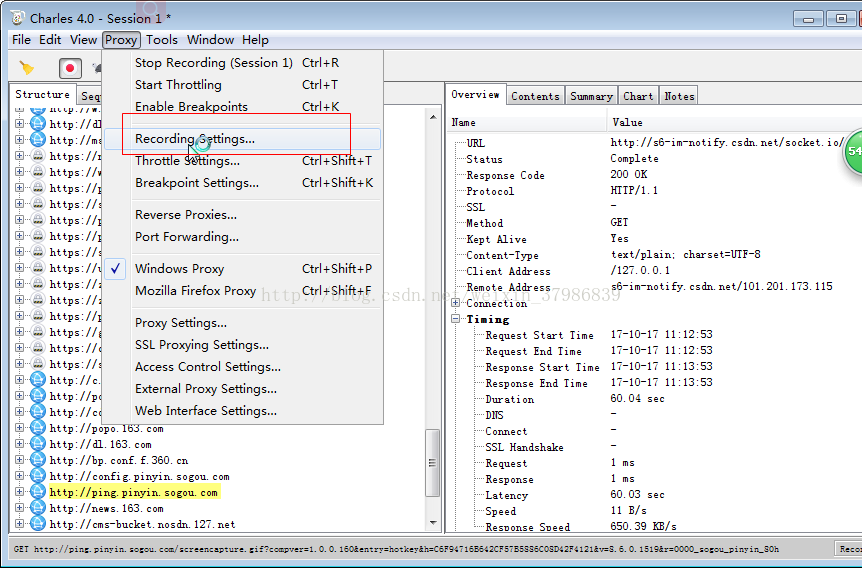Open SSL Proxying Settings menu entry
This screenshot has height=568, width=862.
(x=242, y=345)
